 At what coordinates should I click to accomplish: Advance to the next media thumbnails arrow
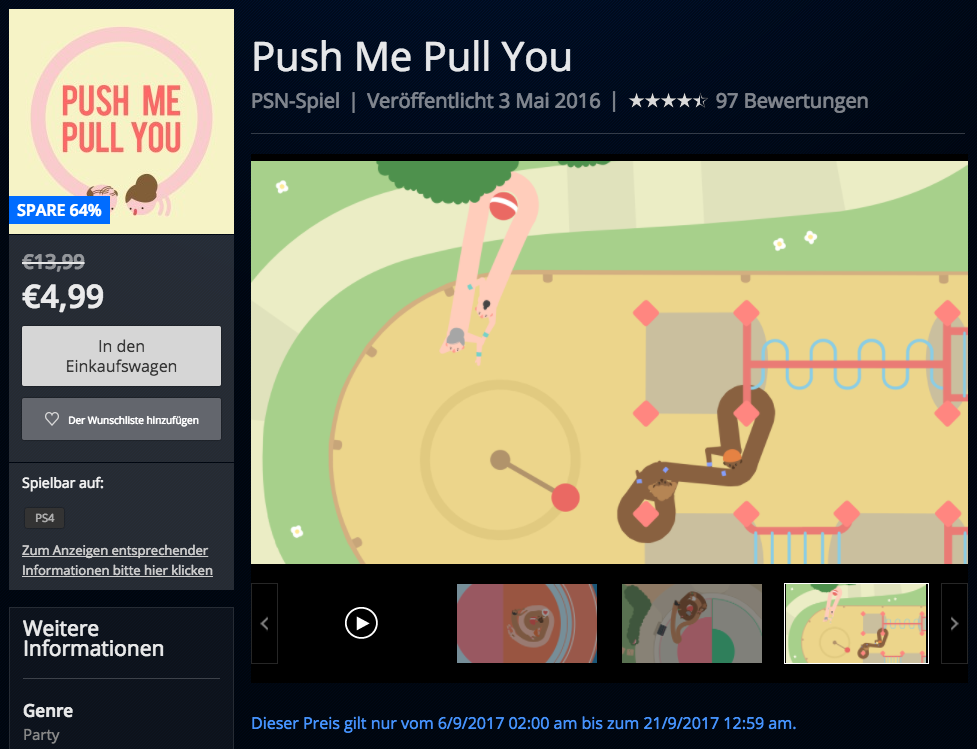(x=954, y=623)
